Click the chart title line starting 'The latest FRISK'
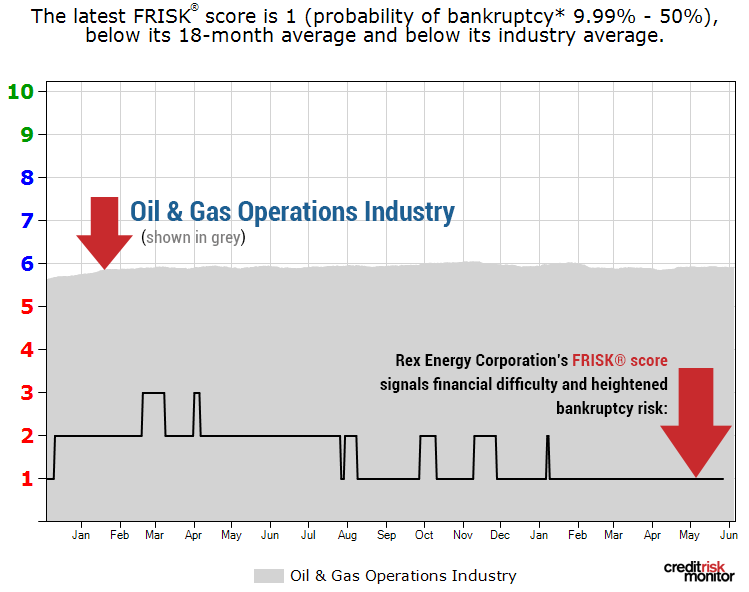The image size is (749, 592). [374, 16]
